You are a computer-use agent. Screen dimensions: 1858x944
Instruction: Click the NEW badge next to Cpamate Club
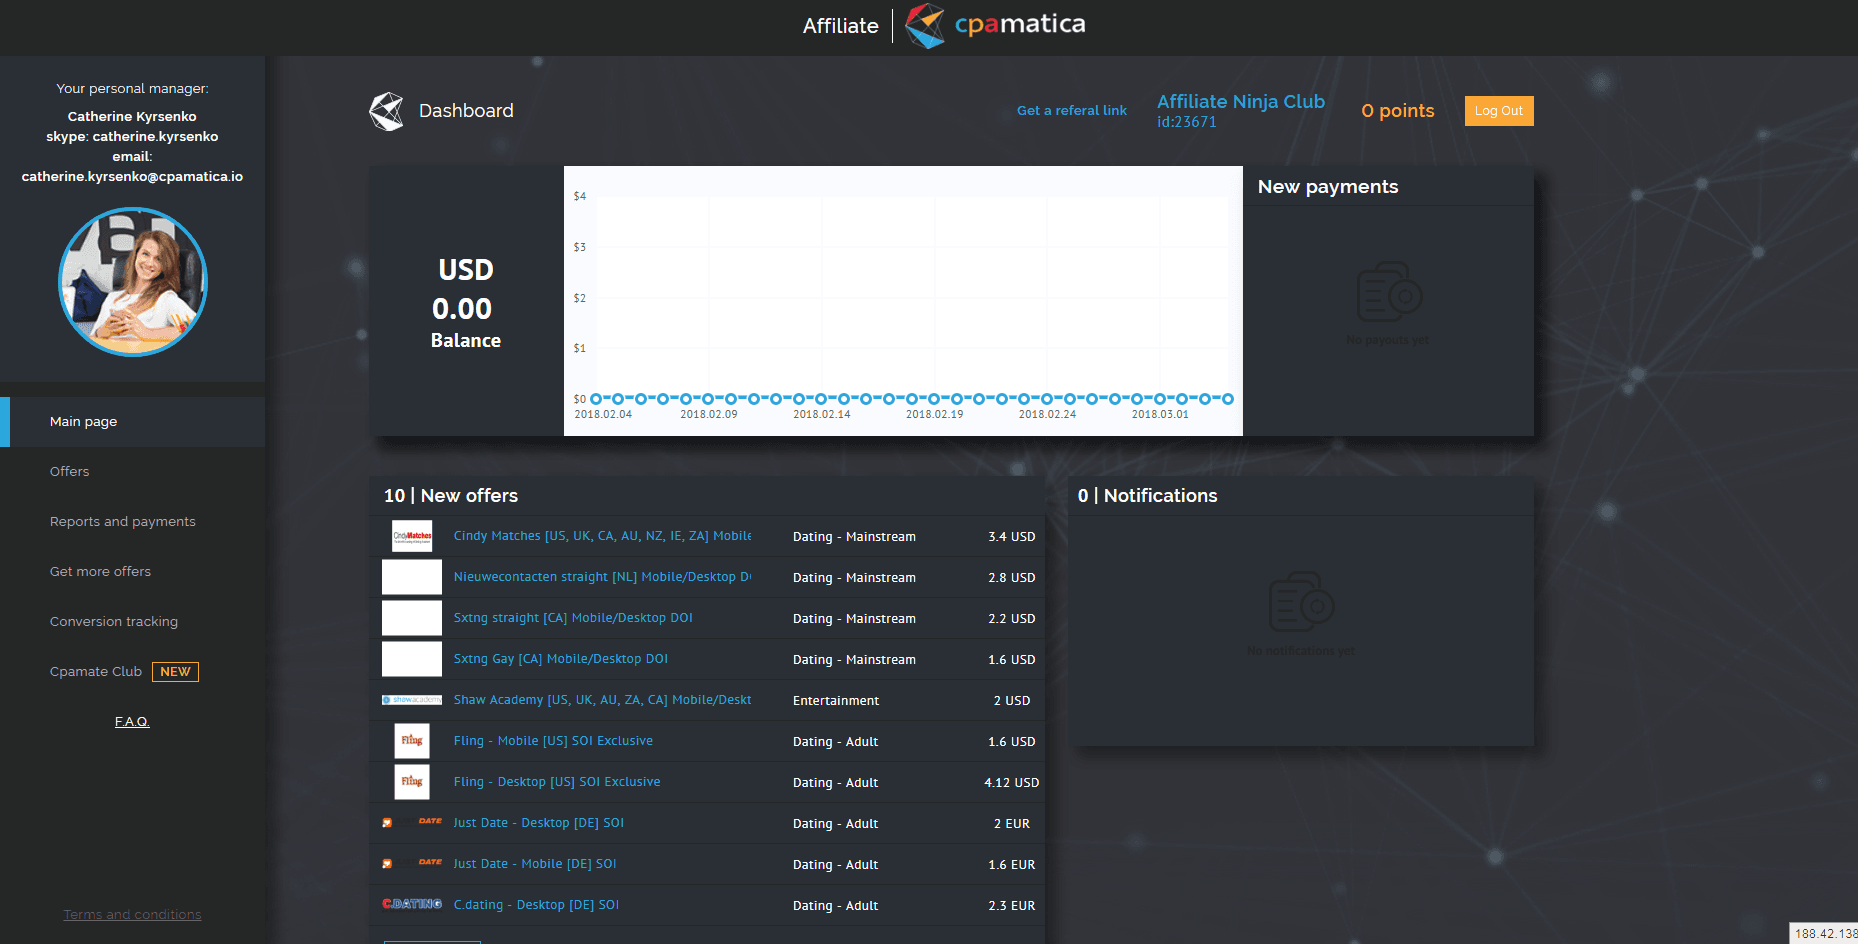175,671
